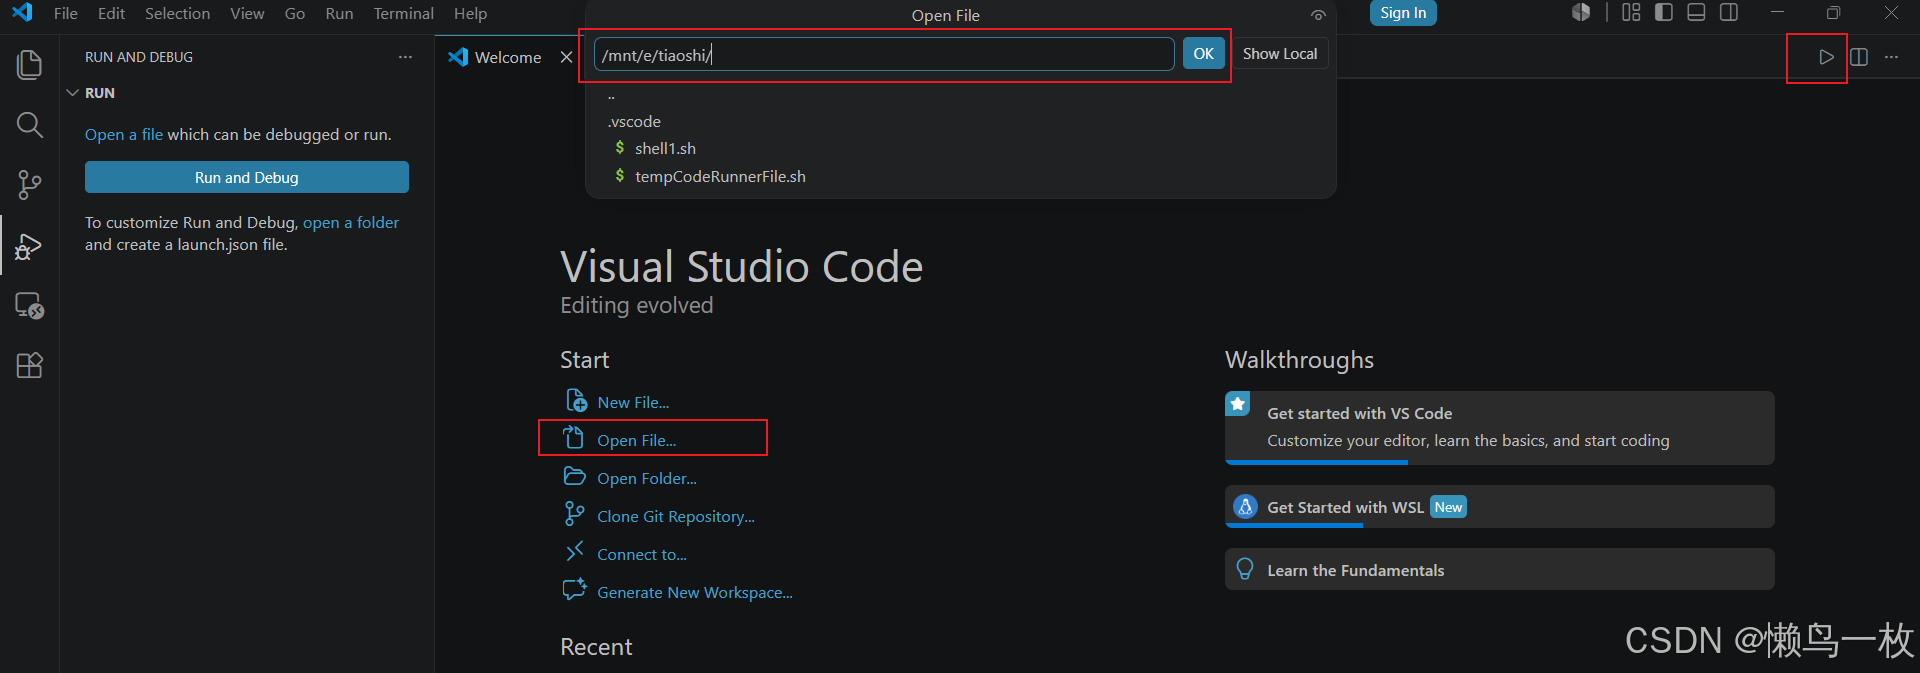The image size is (1920, 673).
Task: Select the Run and Debug activity icon
Action: tap(30, 246)
